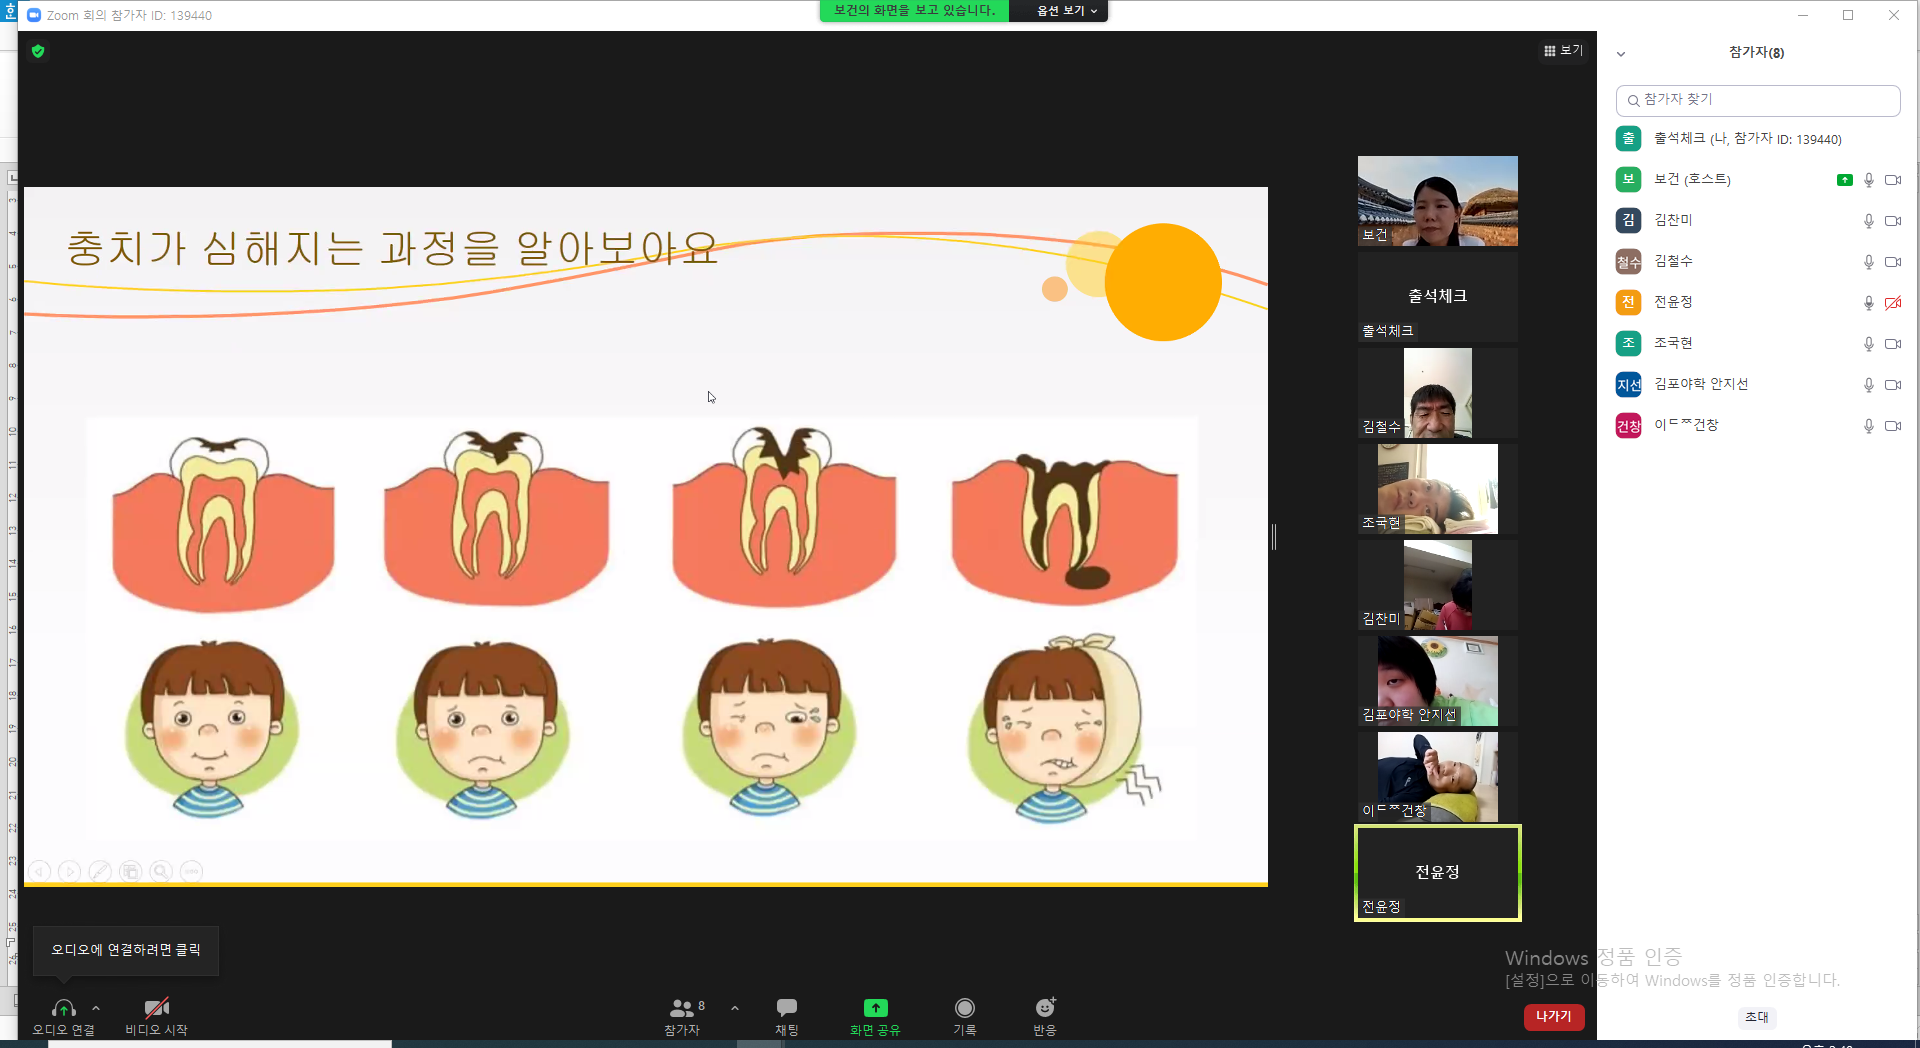The height and width of the screenshot is (1048, 1920).
Task: Select 김포야학 안지선 avatar in list
Action: (1628, 385)
